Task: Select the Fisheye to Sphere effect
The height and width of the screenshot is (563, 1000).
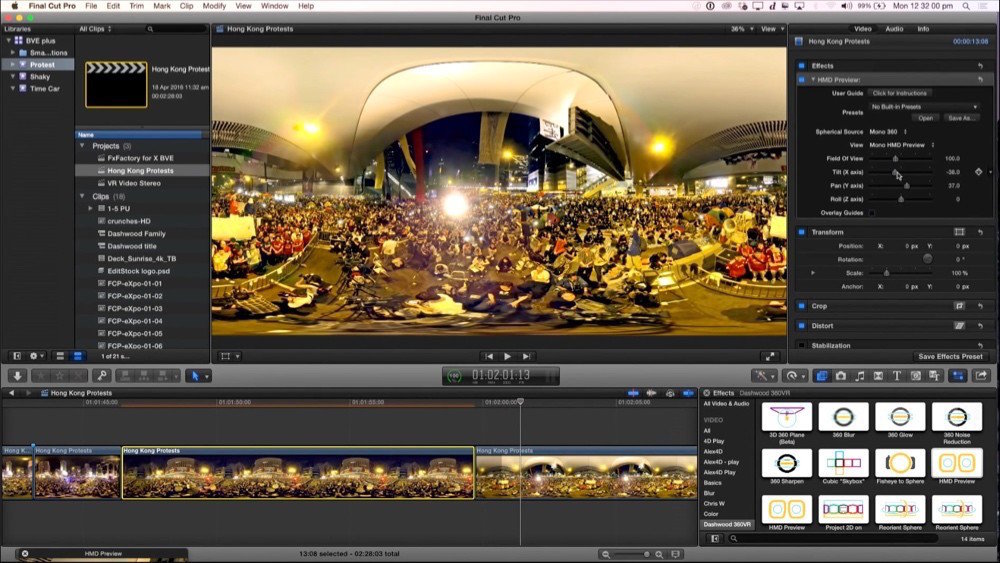Action: point(900,466)
